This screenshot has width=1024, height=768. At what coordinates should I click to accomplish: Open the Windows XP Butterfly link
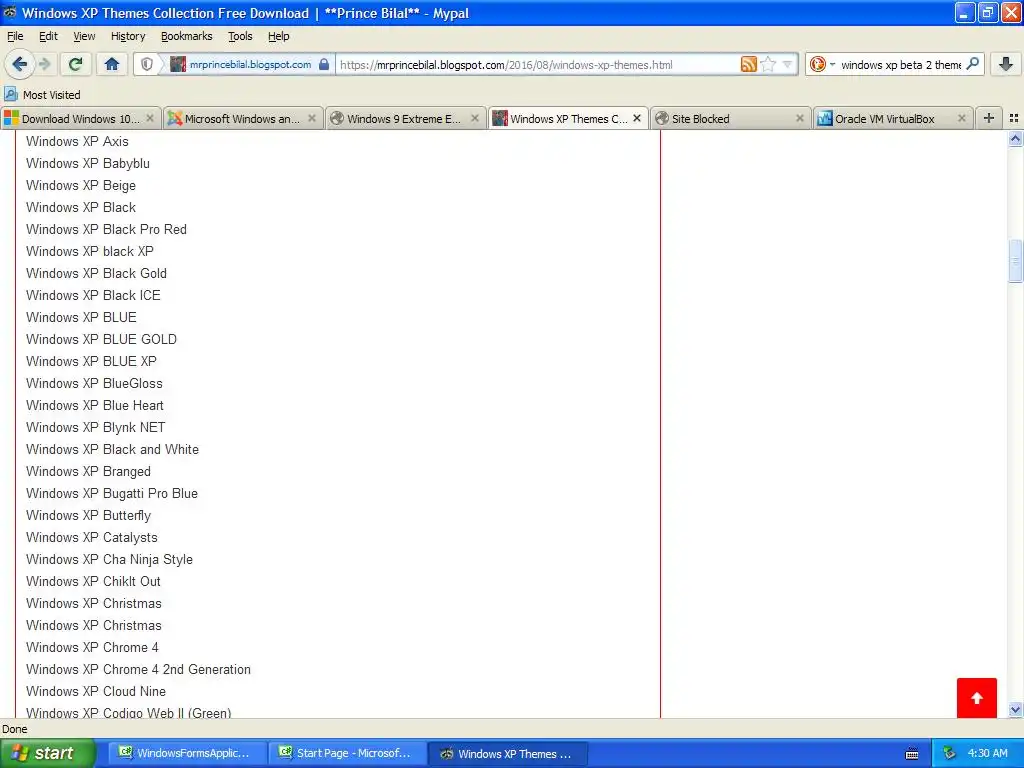(x=88, y=515)
